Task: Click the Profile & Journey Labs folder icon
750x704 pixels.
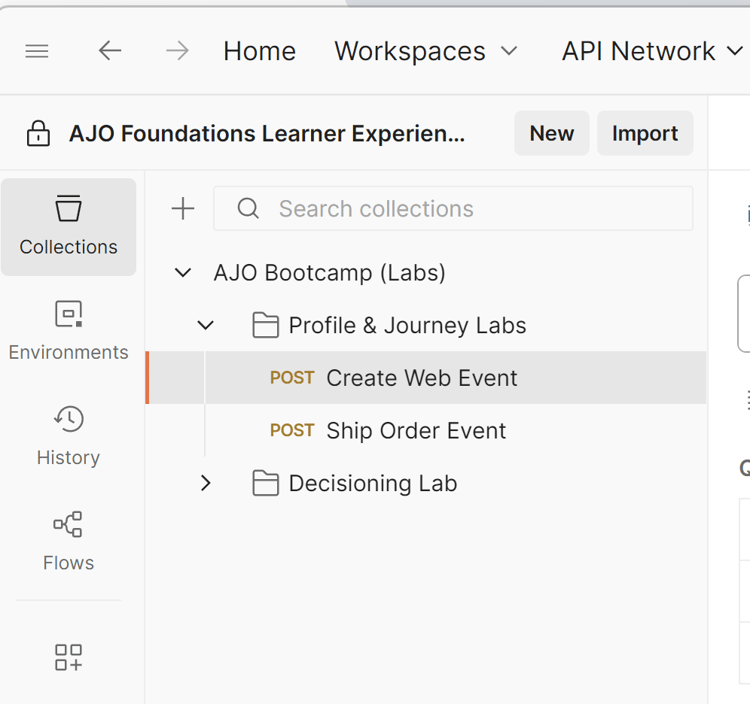Action: pyautogui.click(x=265, y=325)
